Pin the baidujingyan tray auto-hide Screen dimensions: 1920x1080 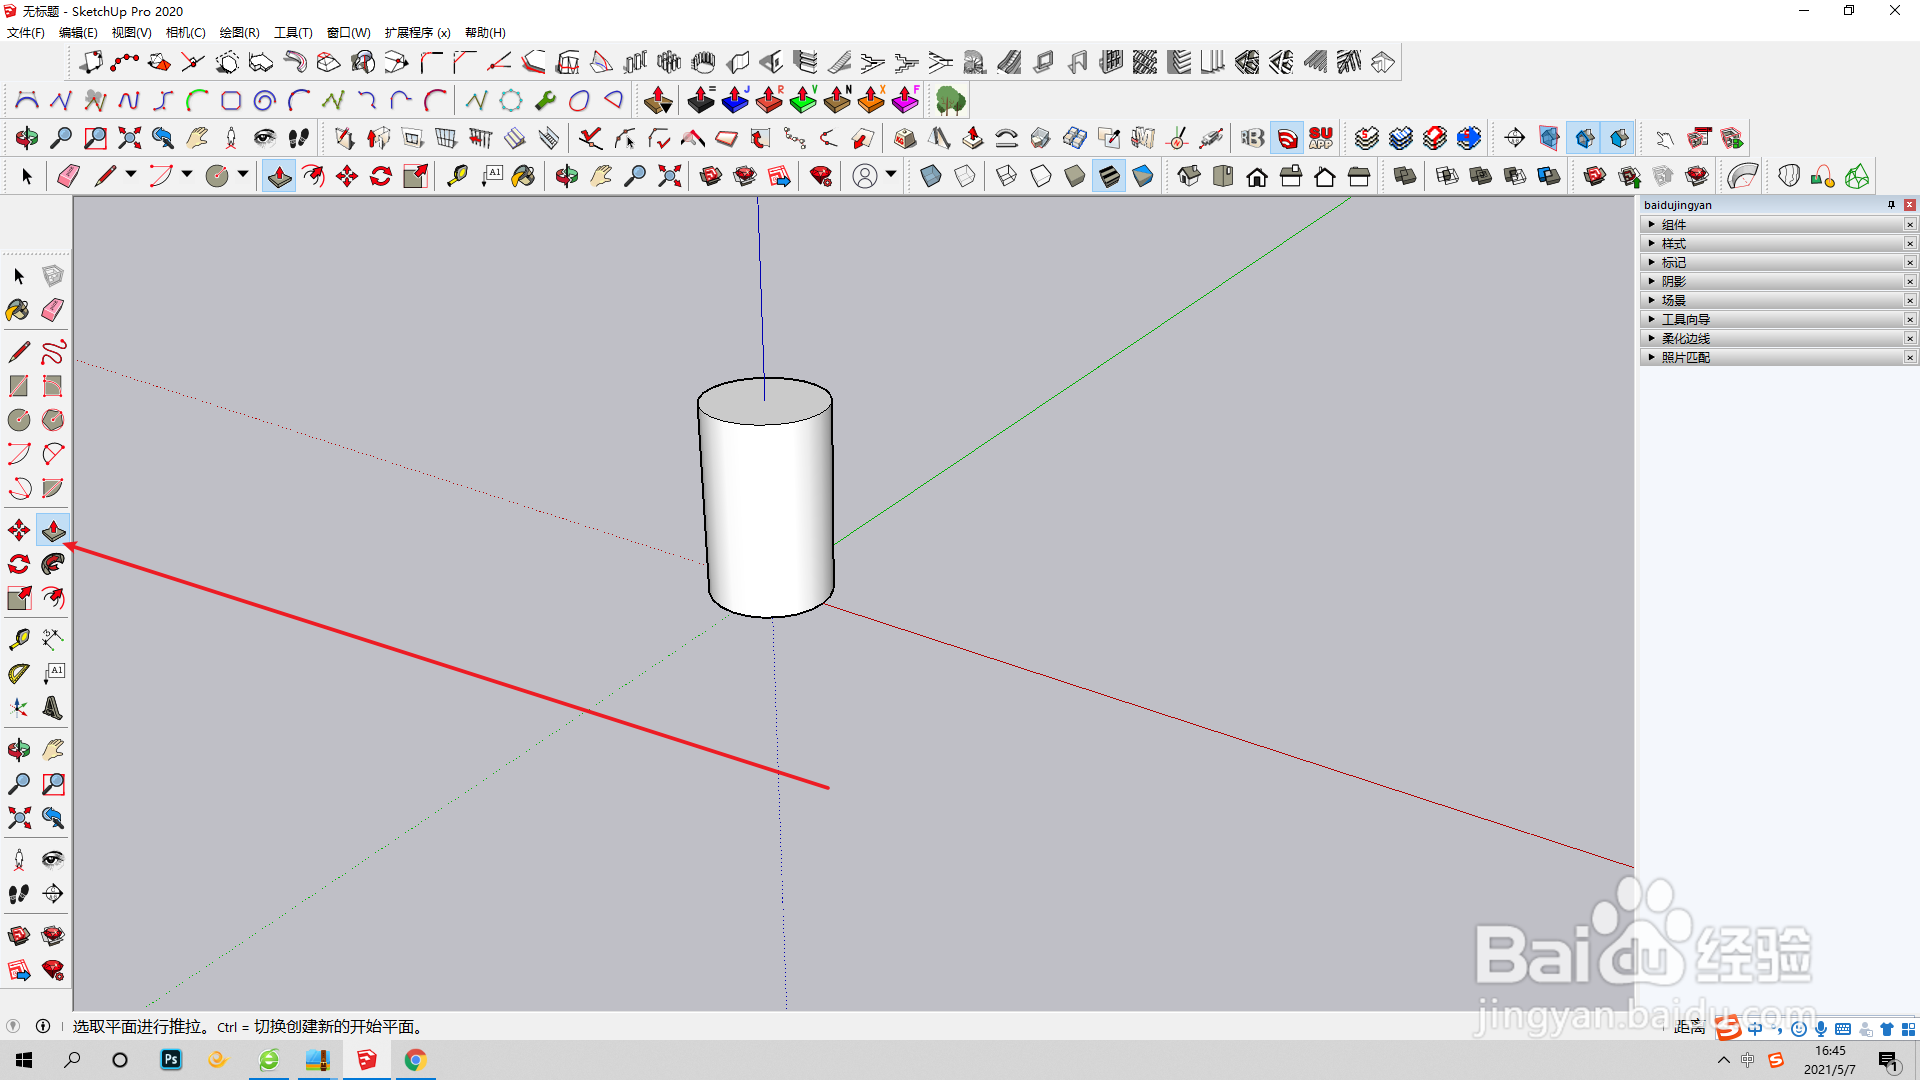[1891, 205]
